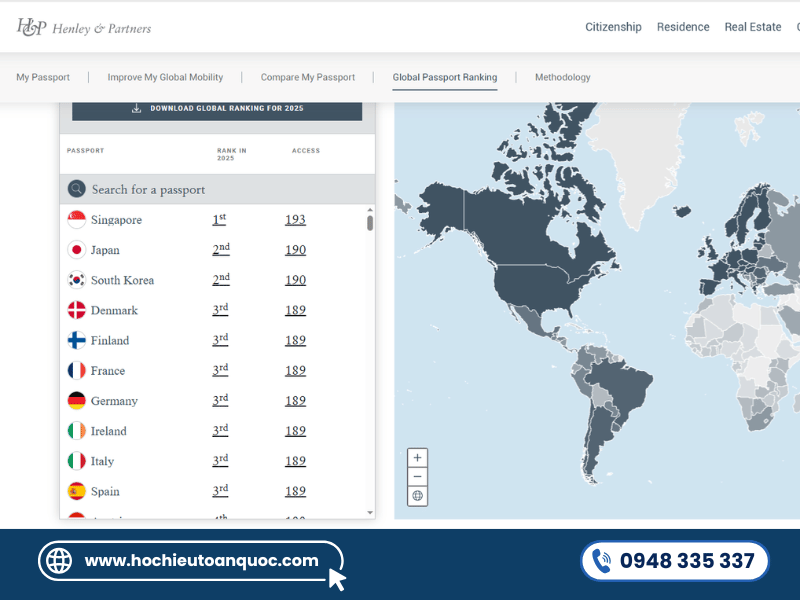
Task: Click the search magnifier icon
Action: (77, 189)
